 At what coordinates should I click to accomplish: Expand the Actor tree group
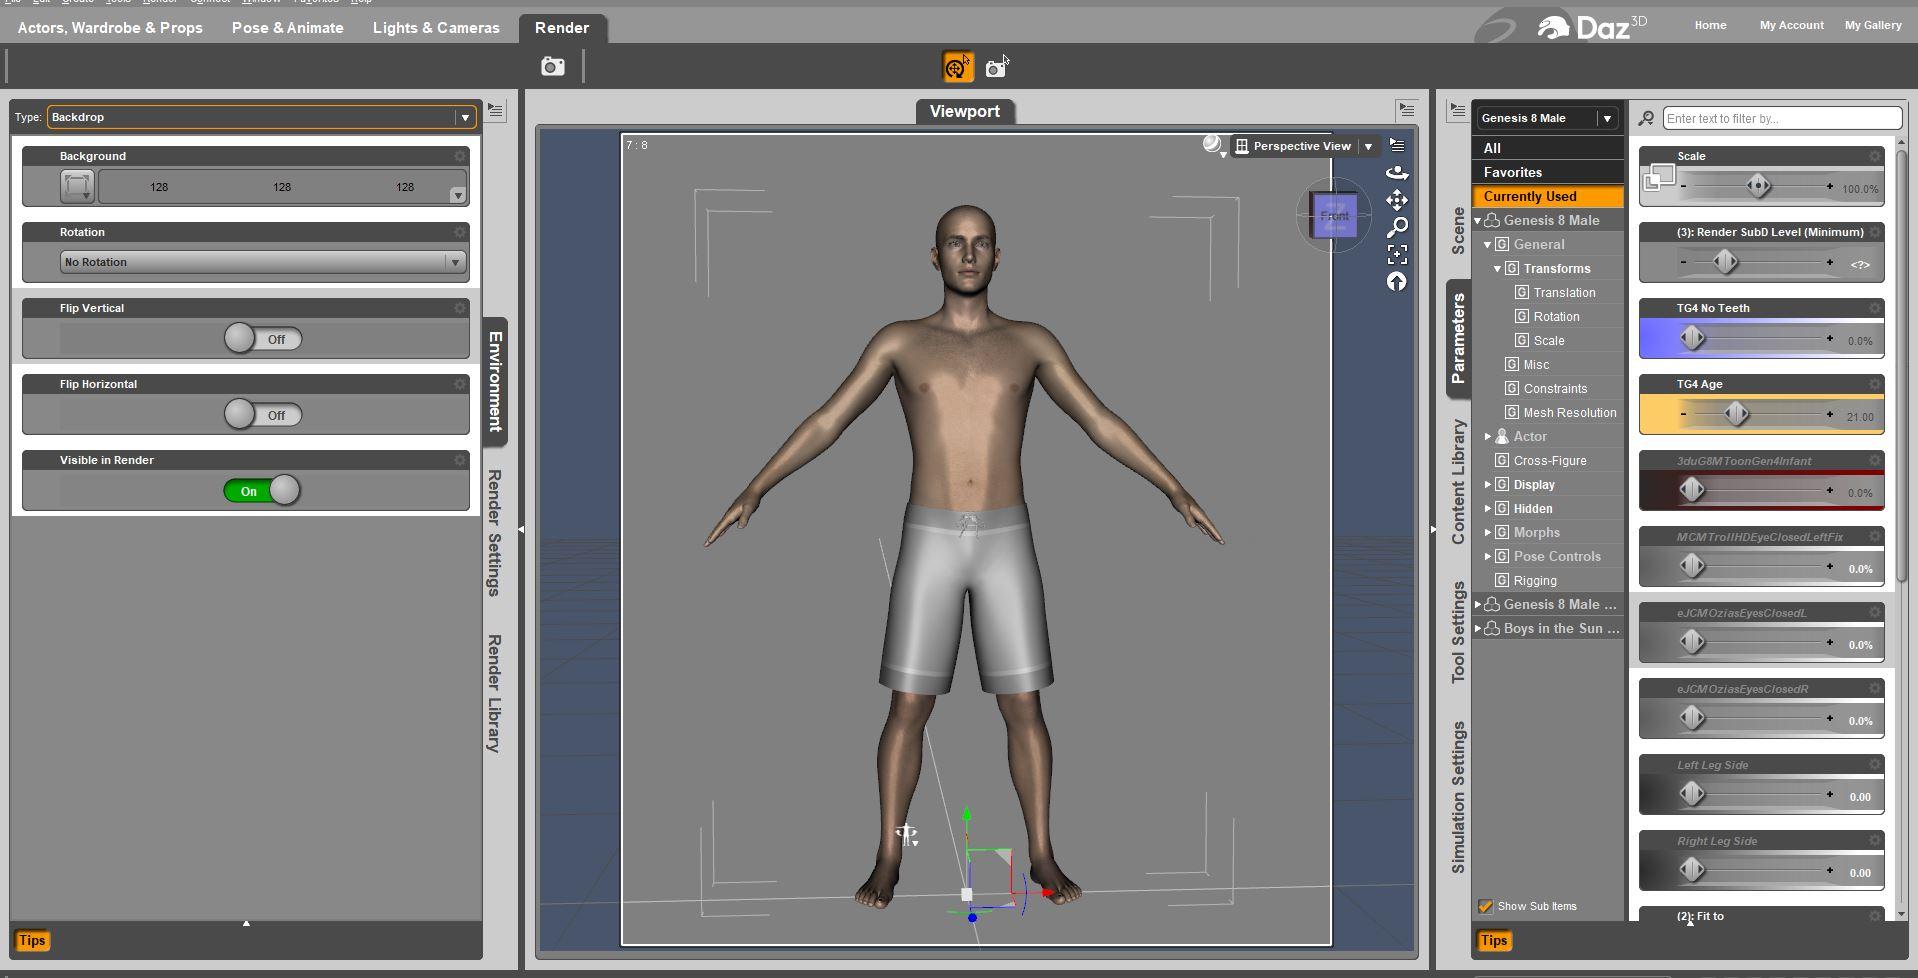point(1488,437)
